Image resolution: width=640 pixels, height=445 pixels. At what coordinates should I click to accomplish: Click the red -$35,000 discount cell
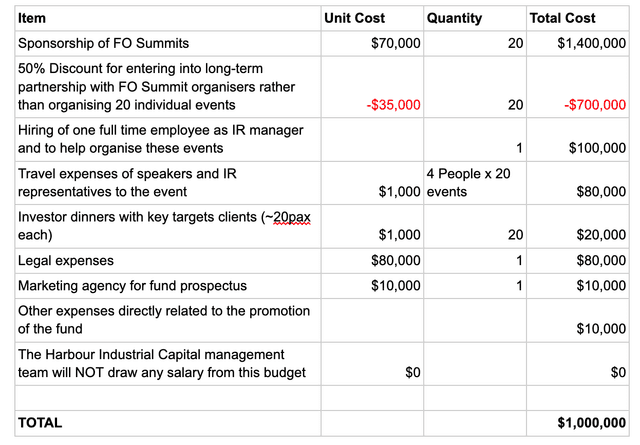point(393,104)
